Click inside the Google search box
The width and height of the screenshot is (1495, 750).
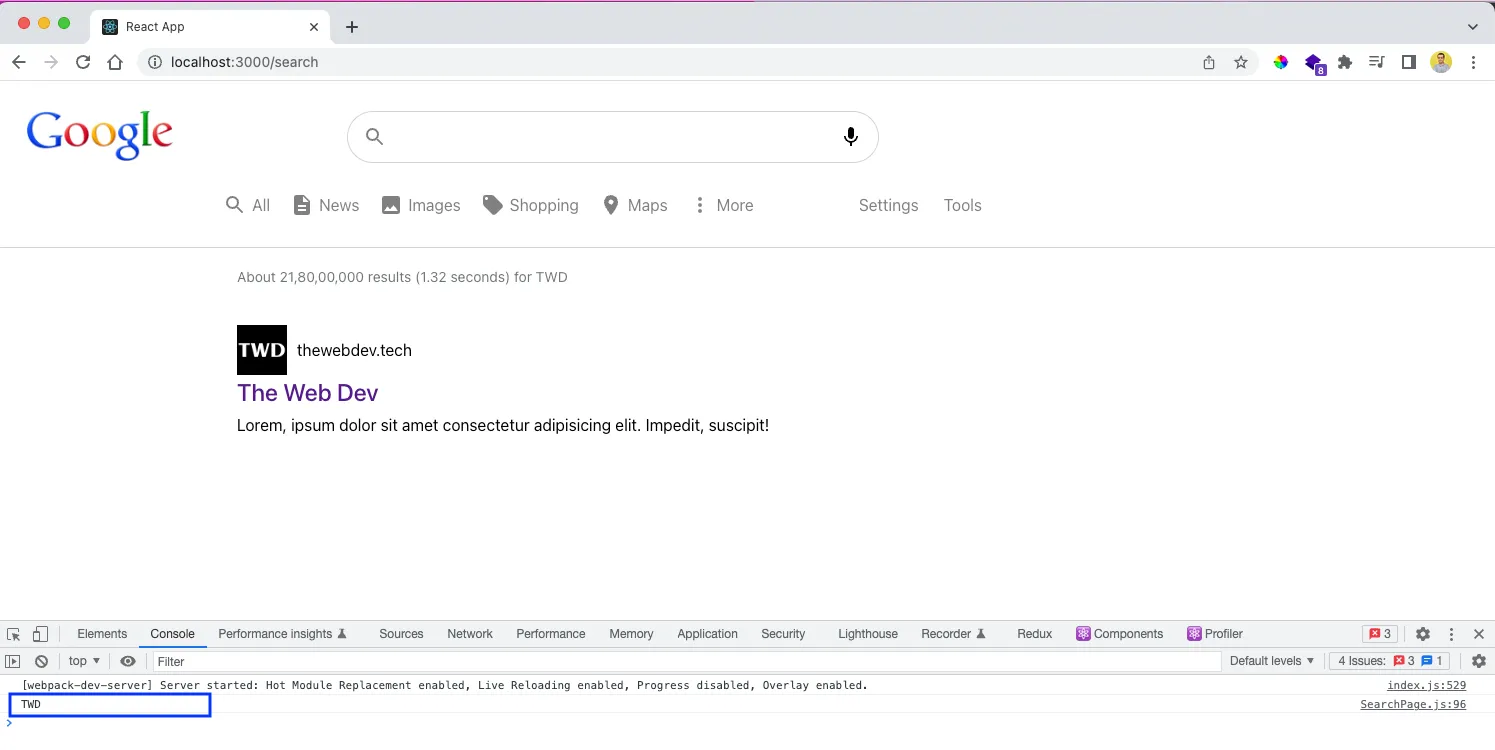pyautogui.click(x=613, y=137)
